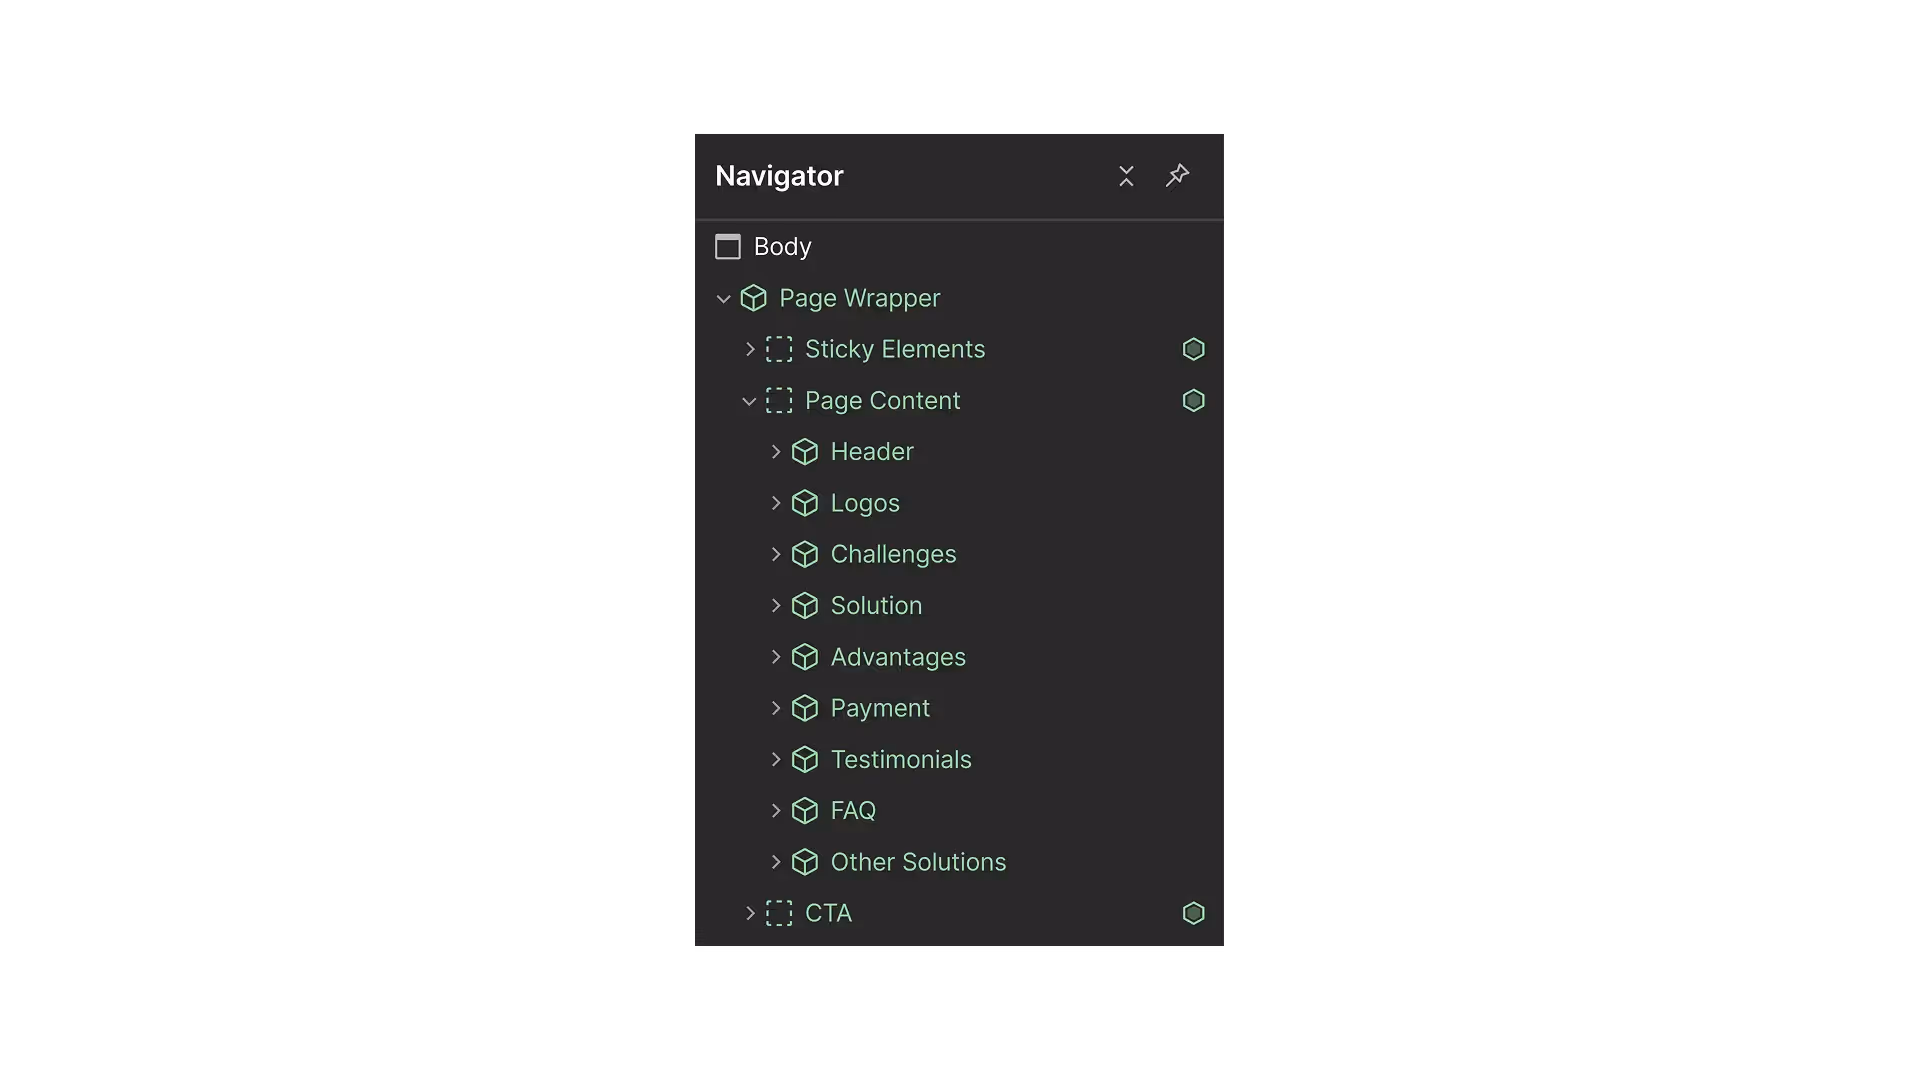Expand the Challenges element

(x=776, y=554)
